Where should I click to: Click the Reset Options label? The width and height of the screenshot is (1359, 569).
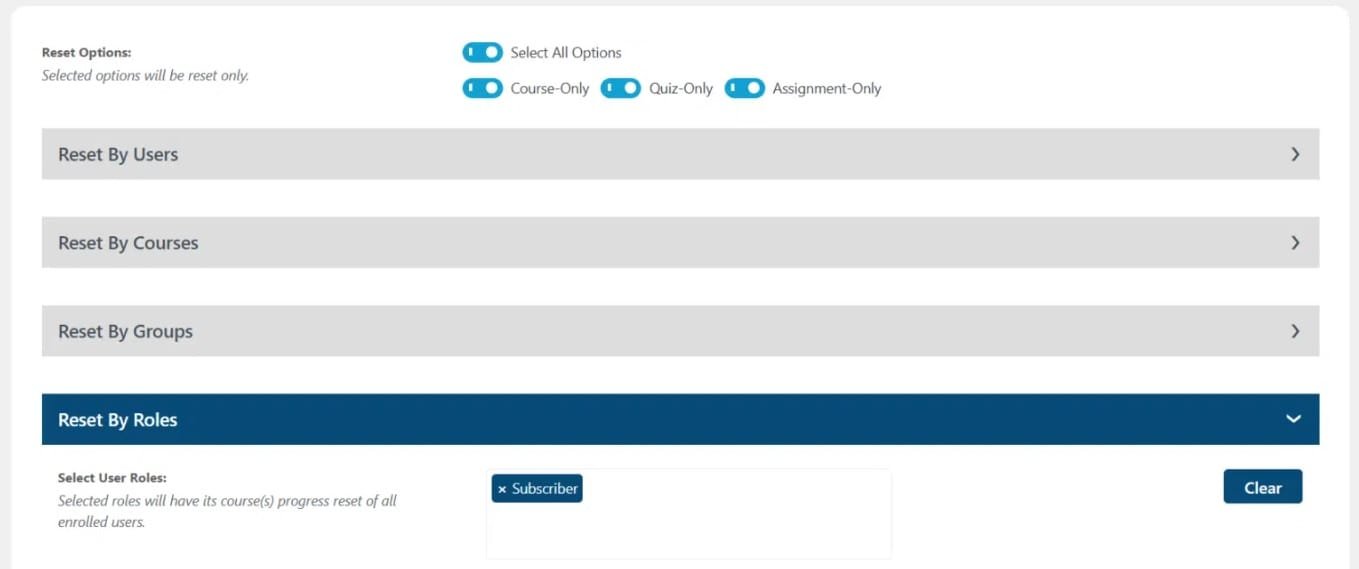point(87,53)
